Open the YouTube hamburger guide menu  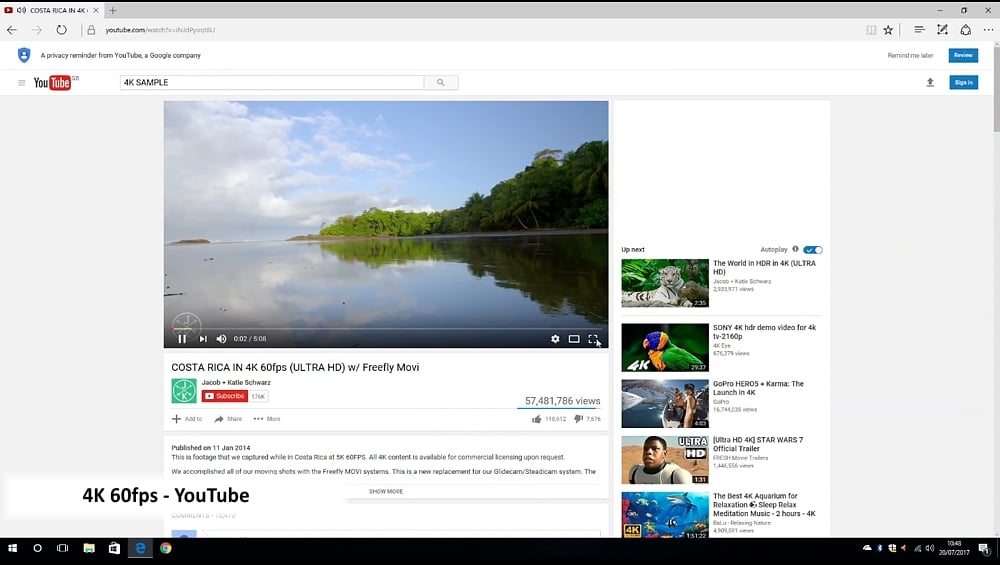[x=22, y=83]
